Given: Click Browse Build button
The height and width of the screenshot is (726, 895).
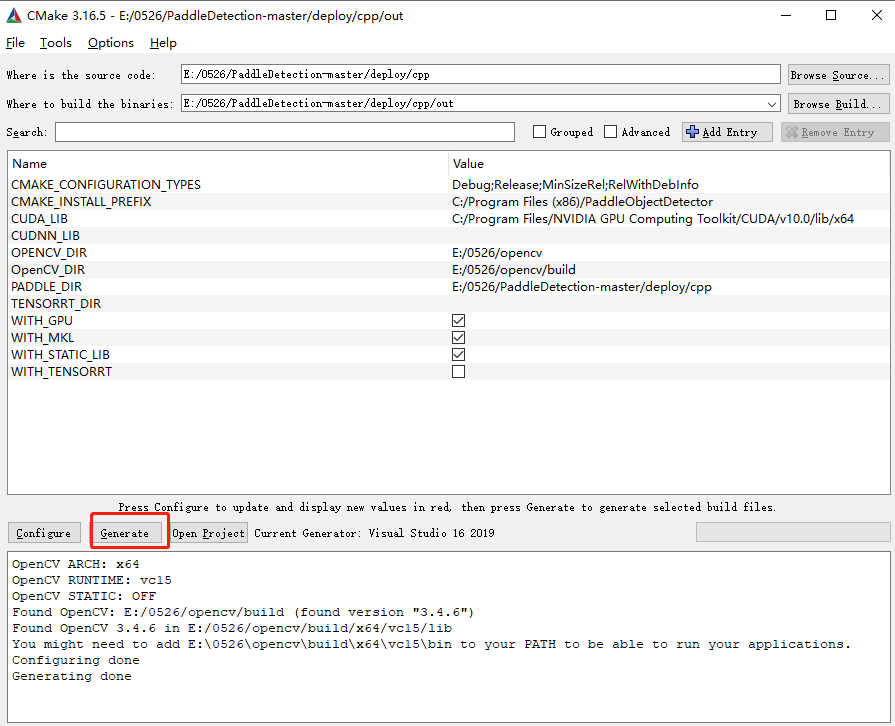Looking at the screenshot, I should pos(838,104).
